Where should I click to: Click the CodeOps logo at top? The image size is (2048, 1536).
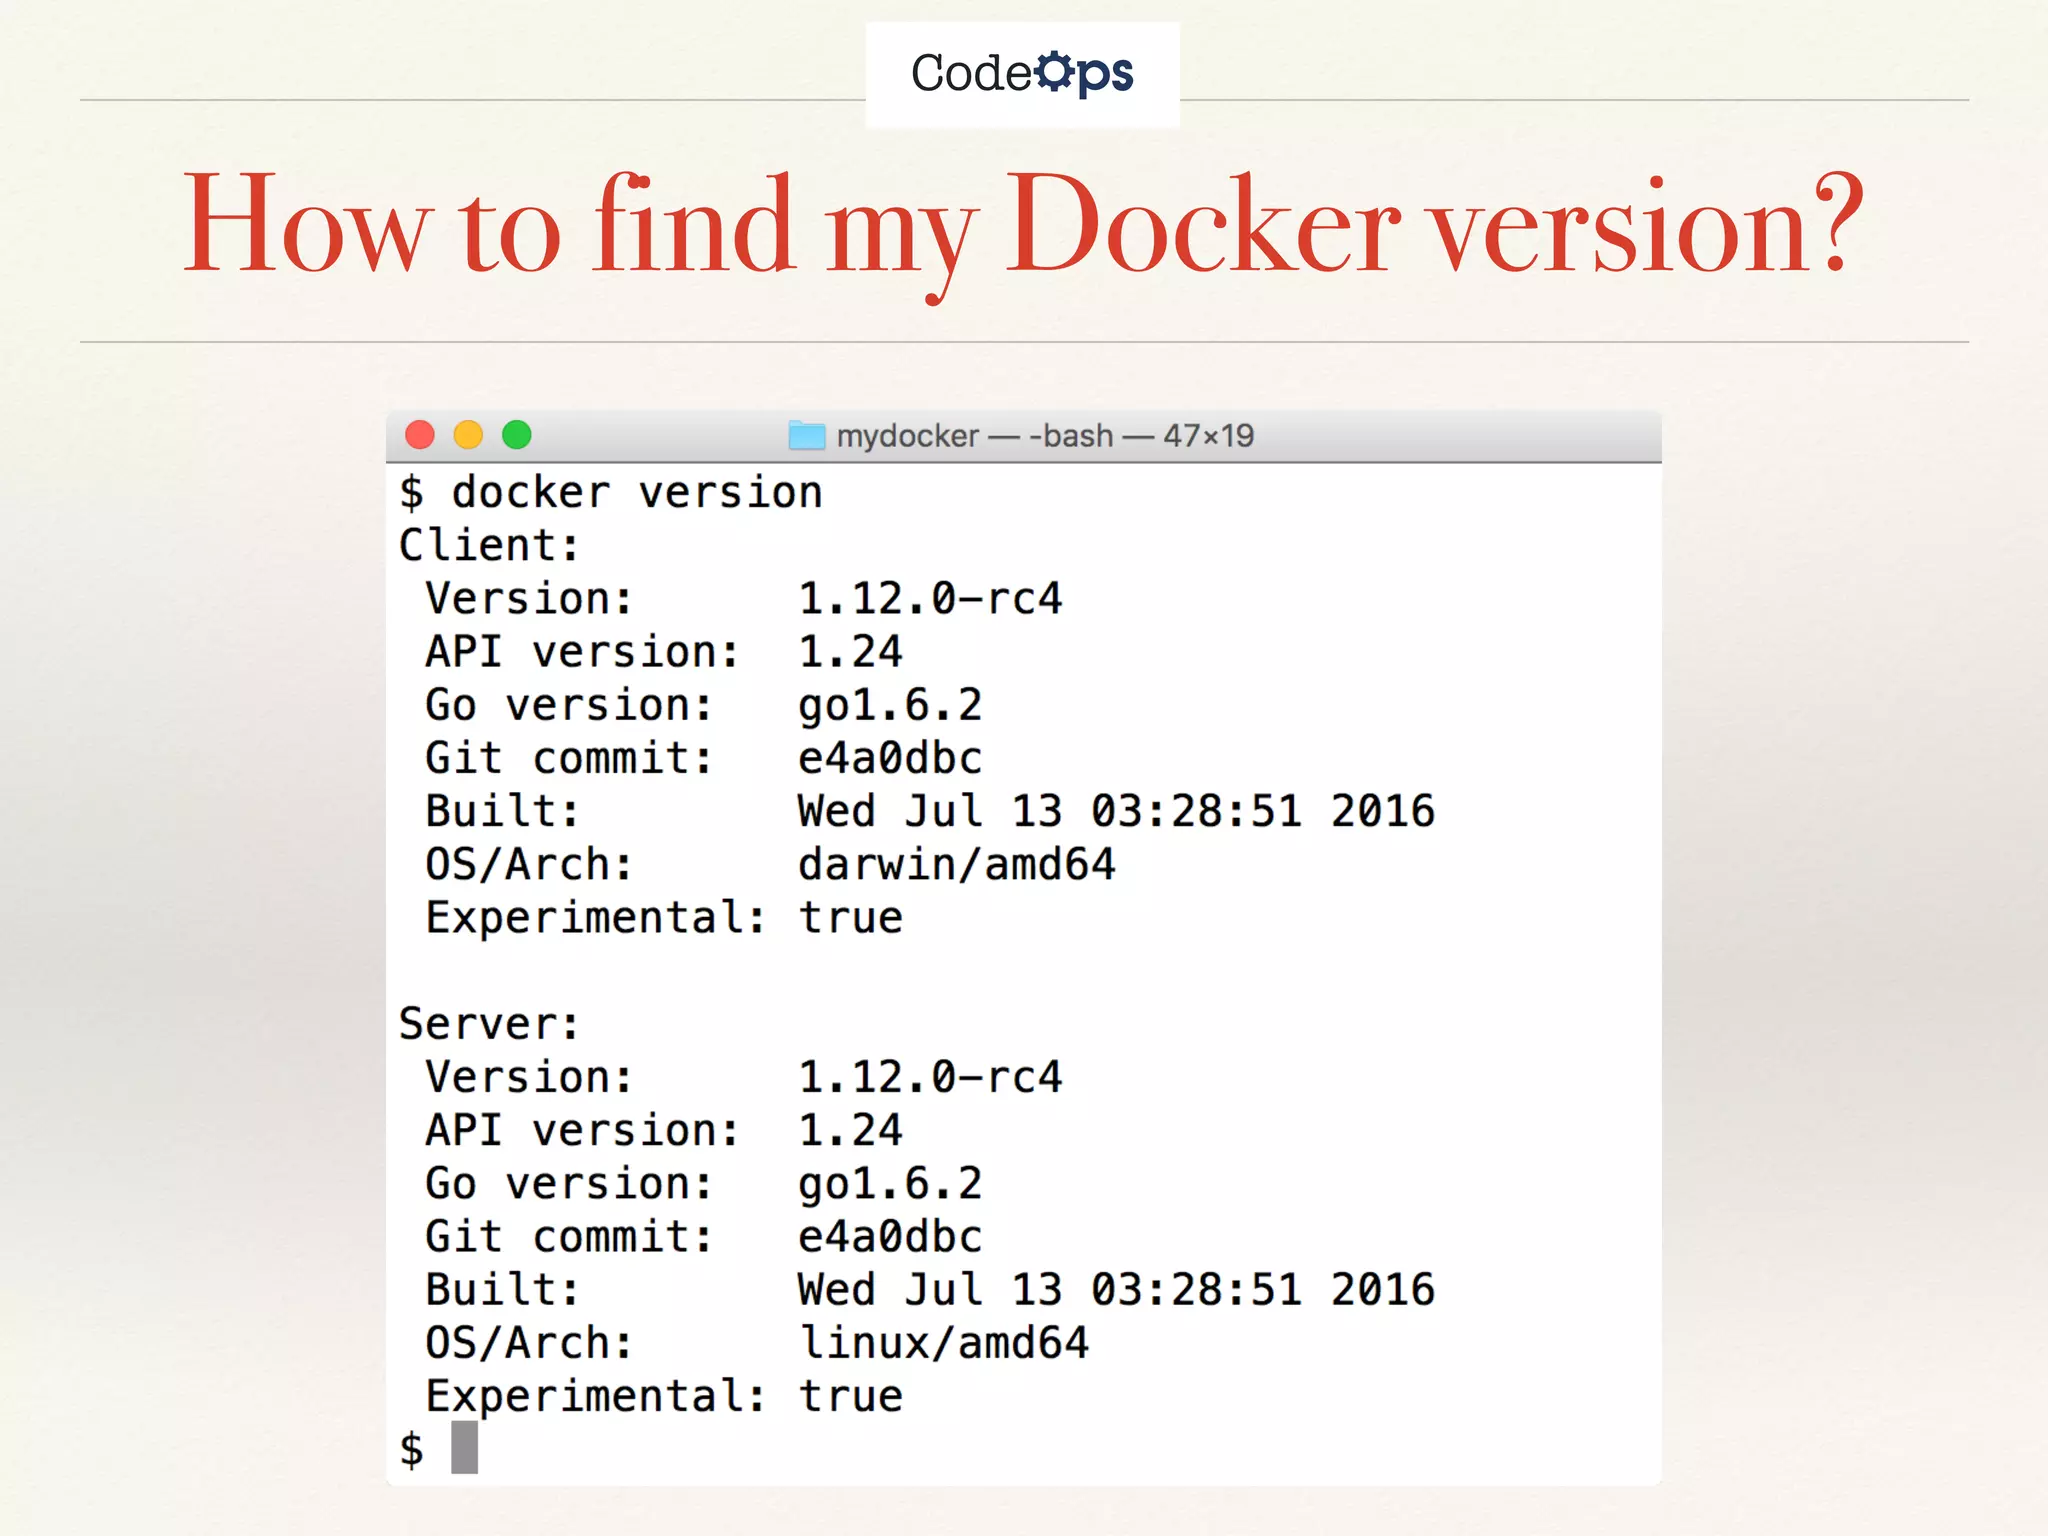tap(1022, 74)
